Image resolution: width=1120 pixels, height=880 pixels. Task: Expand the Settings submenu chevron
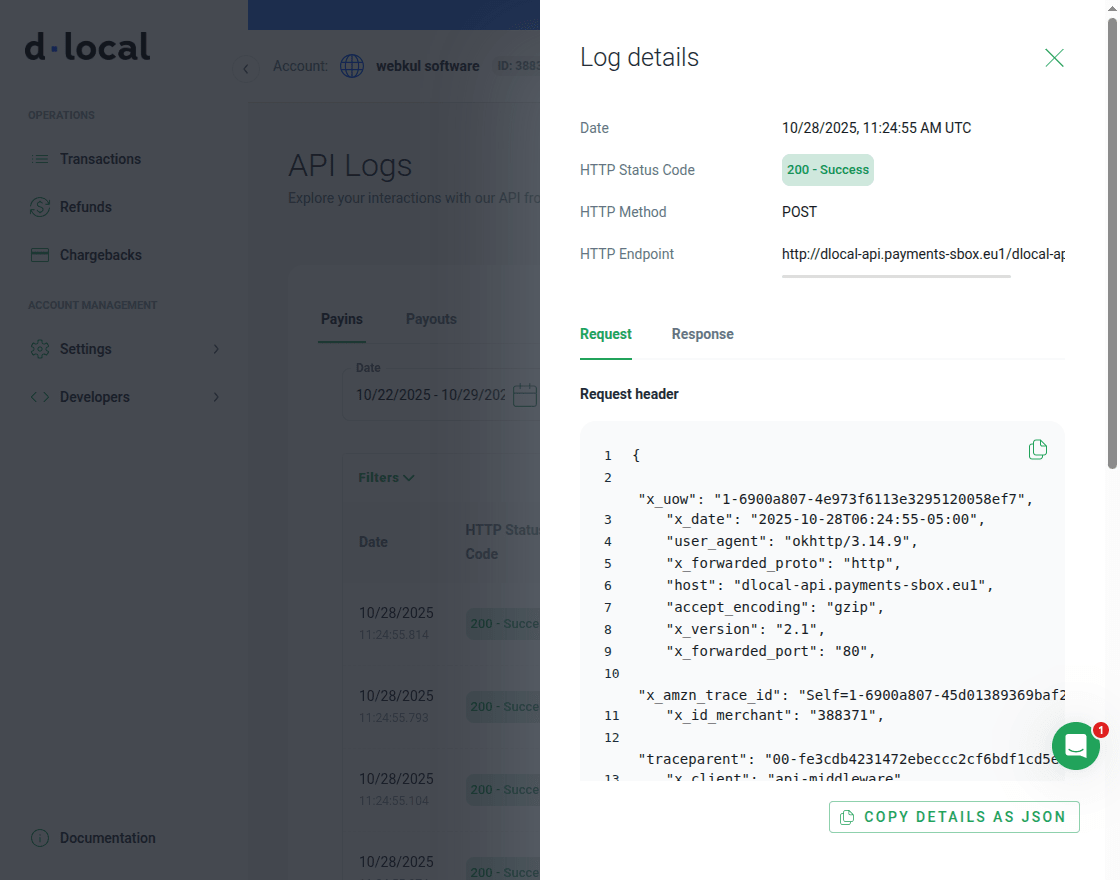point(215,349)
